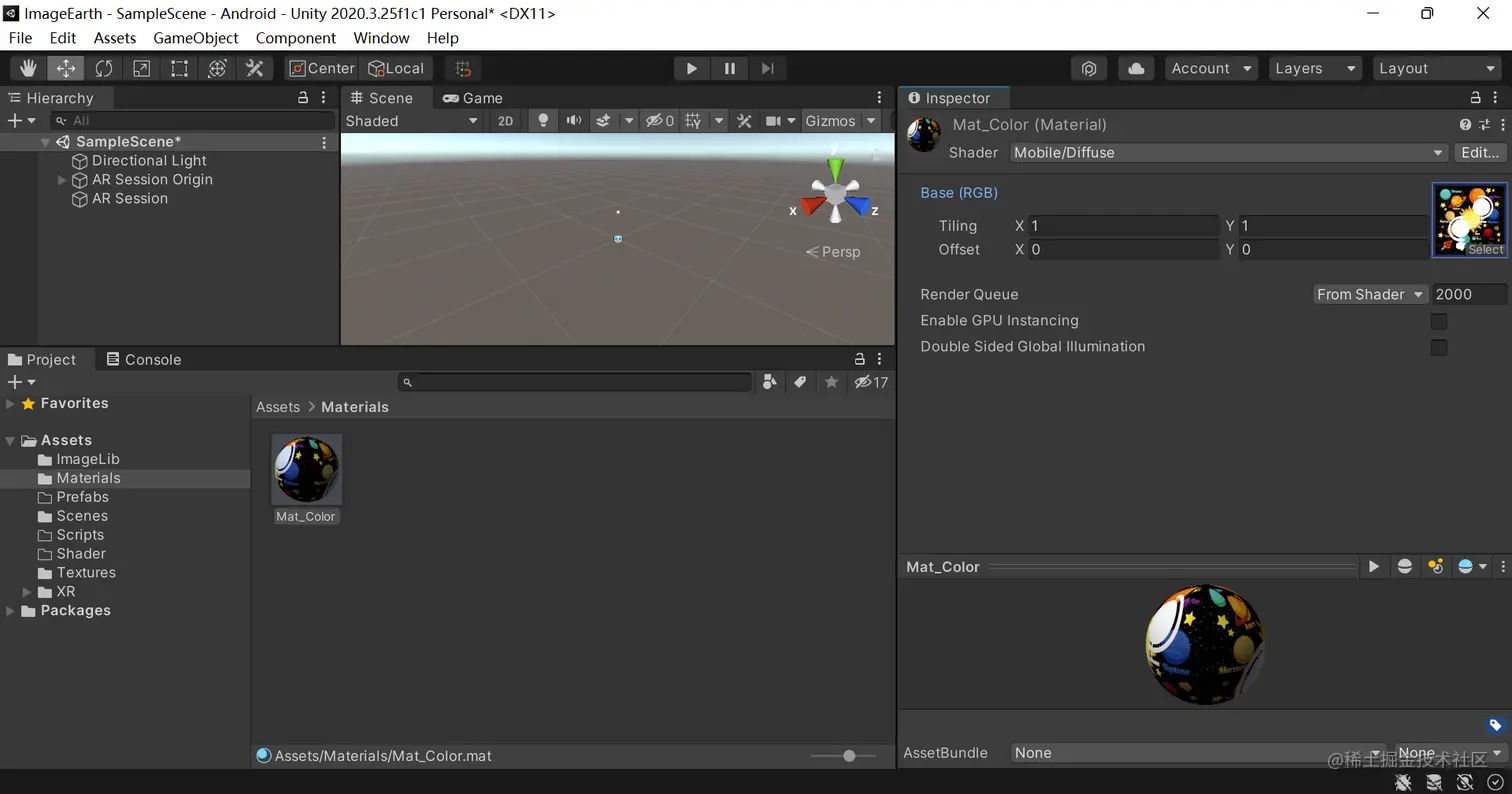Image resolution: width=1512 pixels, height=794 pixels.
Task: Open material preset selector icon
Action: [1484, 125]
